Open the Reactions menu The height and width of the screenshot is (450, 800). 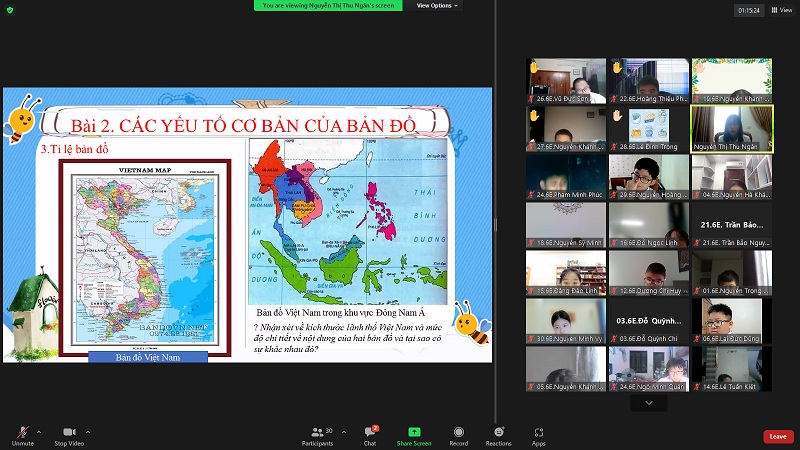click(x=498, y=434)
